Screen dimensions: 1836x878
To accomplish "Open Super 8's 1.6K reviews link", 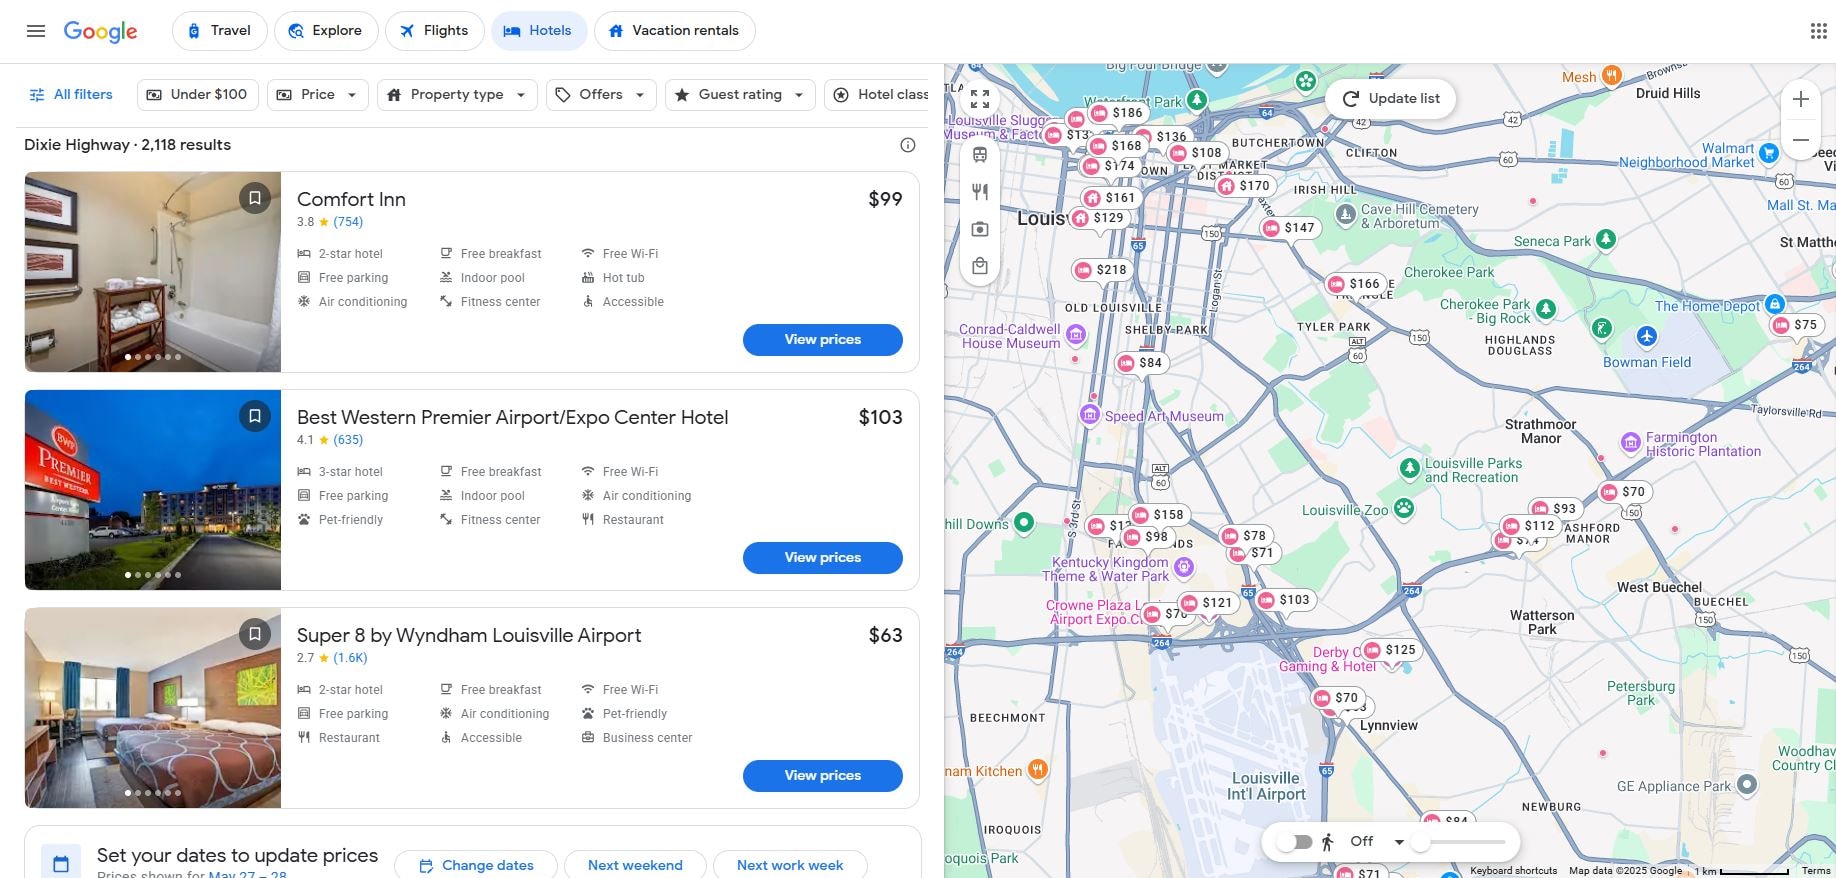I will [350, 658].
